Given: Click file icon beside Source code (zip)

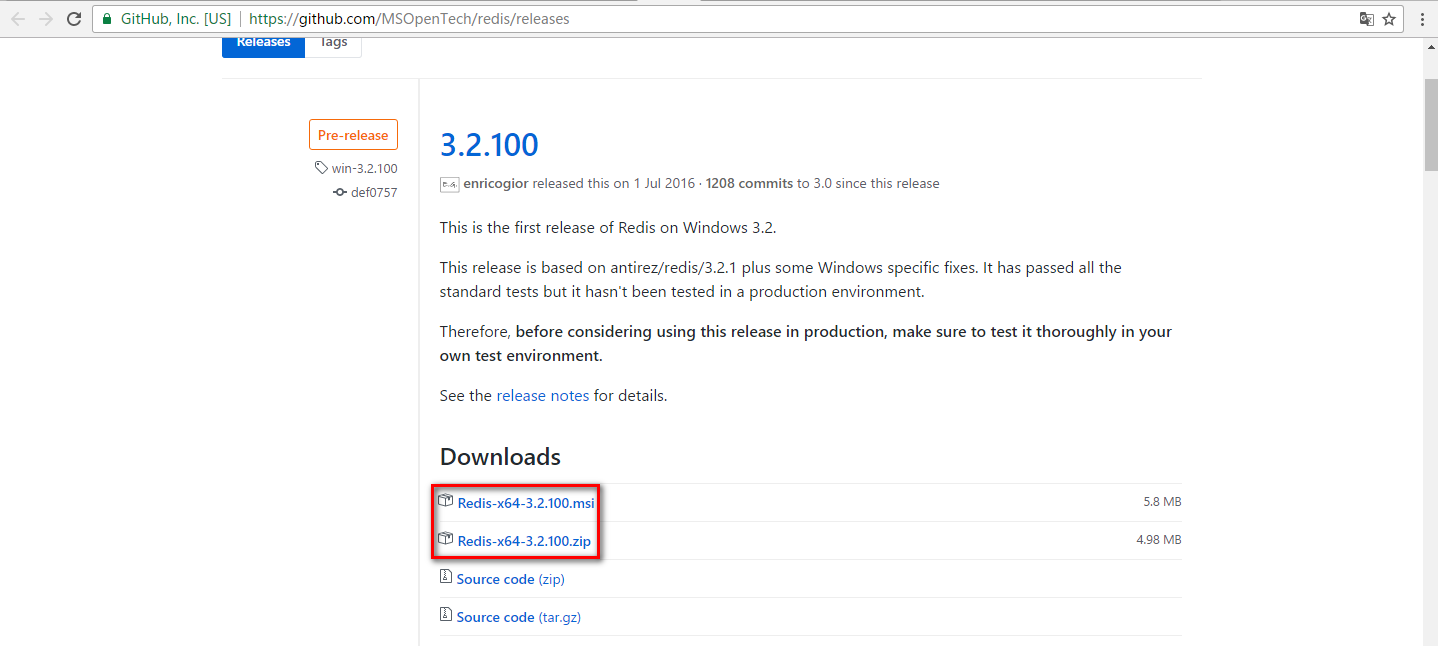Looking at the screenshot, I should pyautogui.click(x=446, y=577).
